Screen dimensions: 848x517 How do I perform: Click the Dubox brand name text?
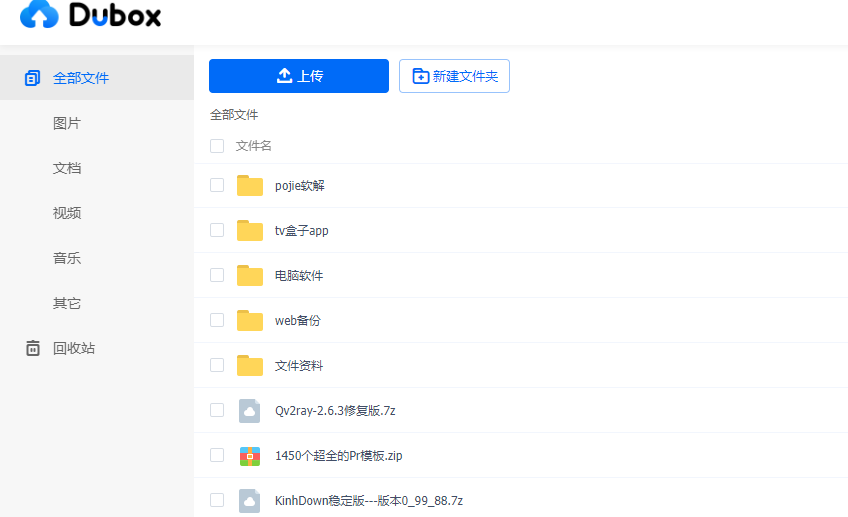pos(115,15)
